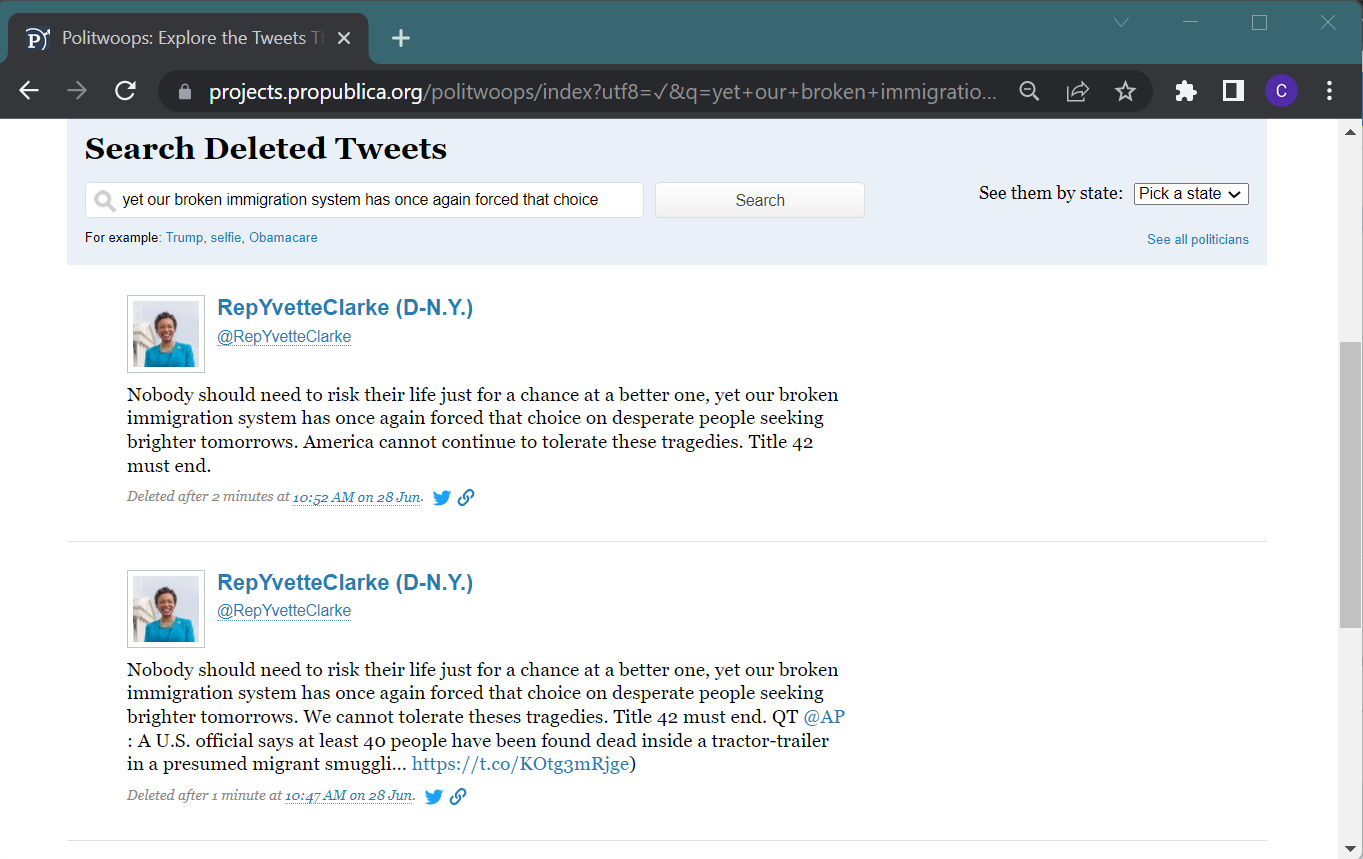Screen dimensions: 1363x859
Task: Open the 10:47 AM on 28 Jun timestamp
Action: (349, 796)
